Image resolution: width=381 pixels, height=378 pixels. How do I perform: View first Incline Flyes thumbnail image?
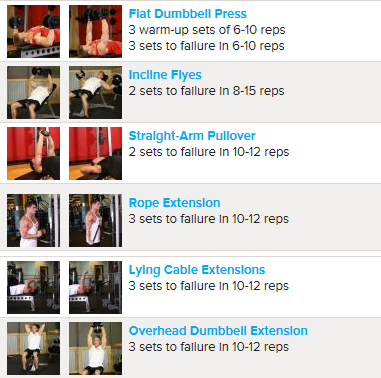34,92
